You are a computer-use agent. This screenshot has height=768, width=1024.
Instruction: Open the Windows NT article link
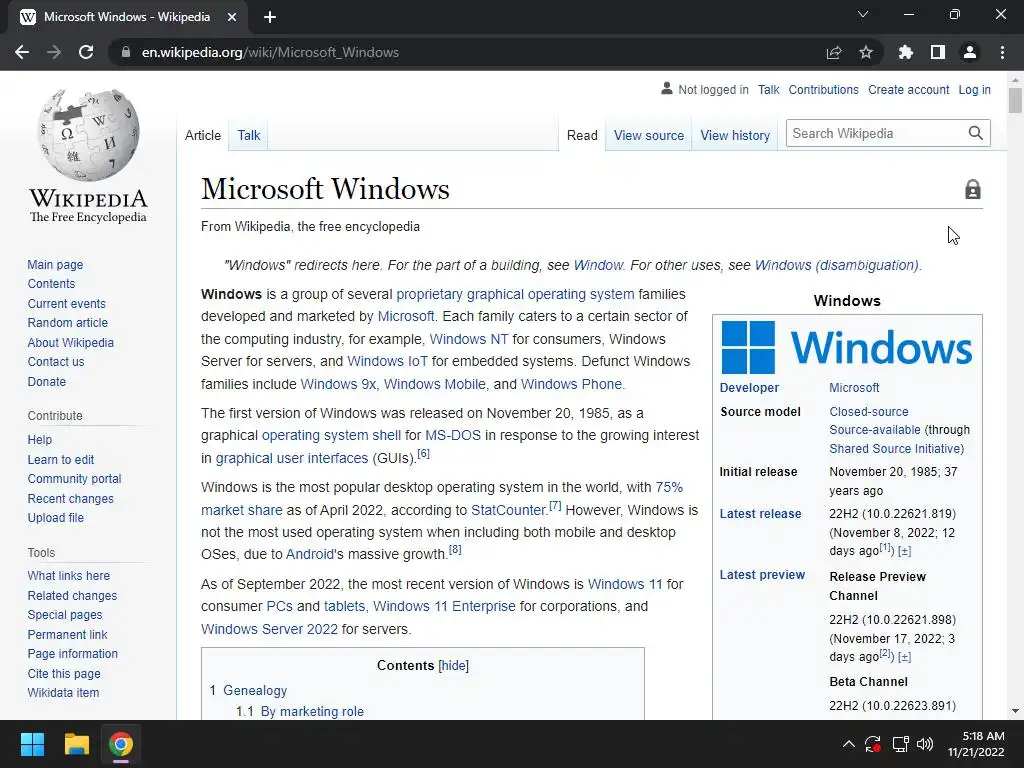[x=468, y=339]
